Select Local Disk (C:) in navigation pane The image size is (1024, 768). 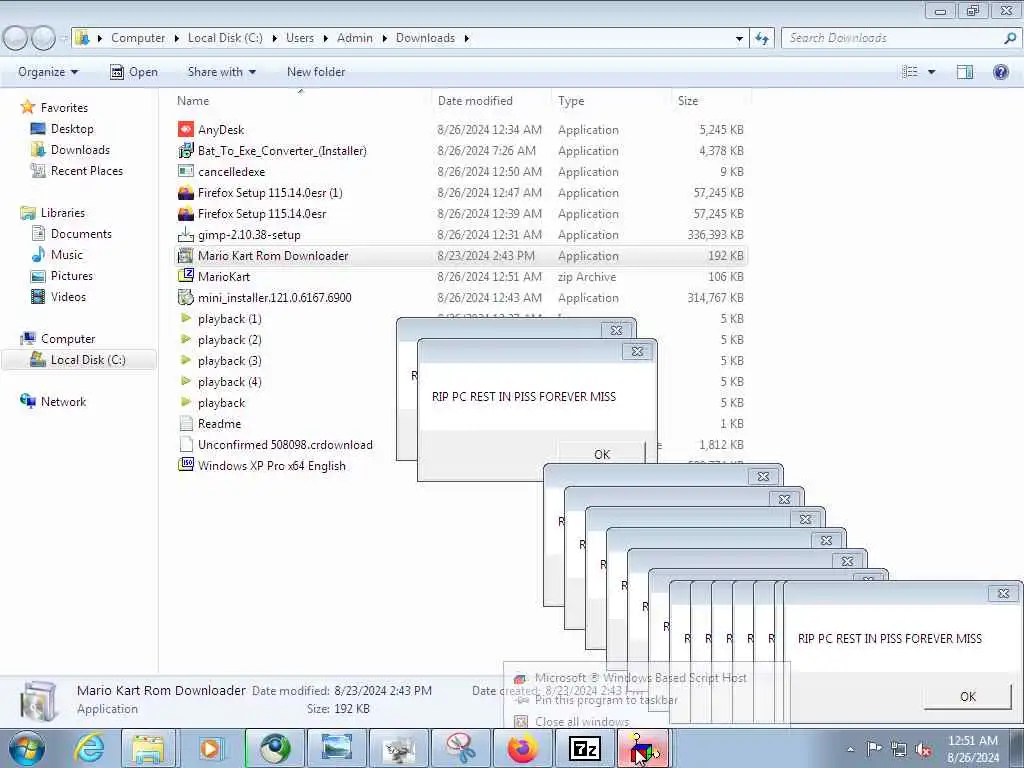[79, 360]
